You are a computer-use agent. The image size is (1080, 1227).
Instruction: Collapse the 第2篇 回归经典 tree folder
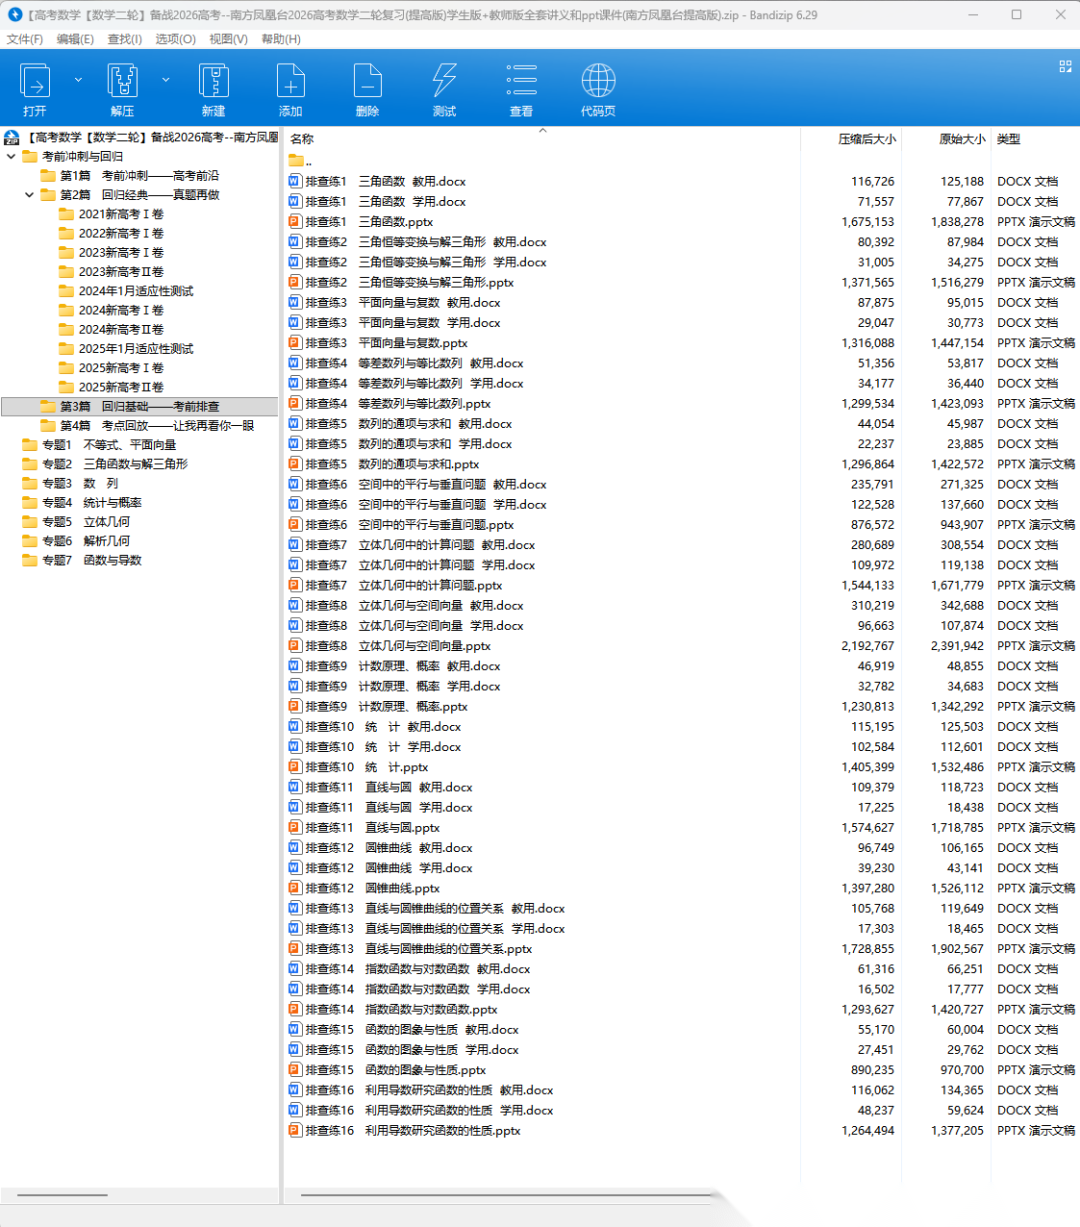tap(30, 195)
